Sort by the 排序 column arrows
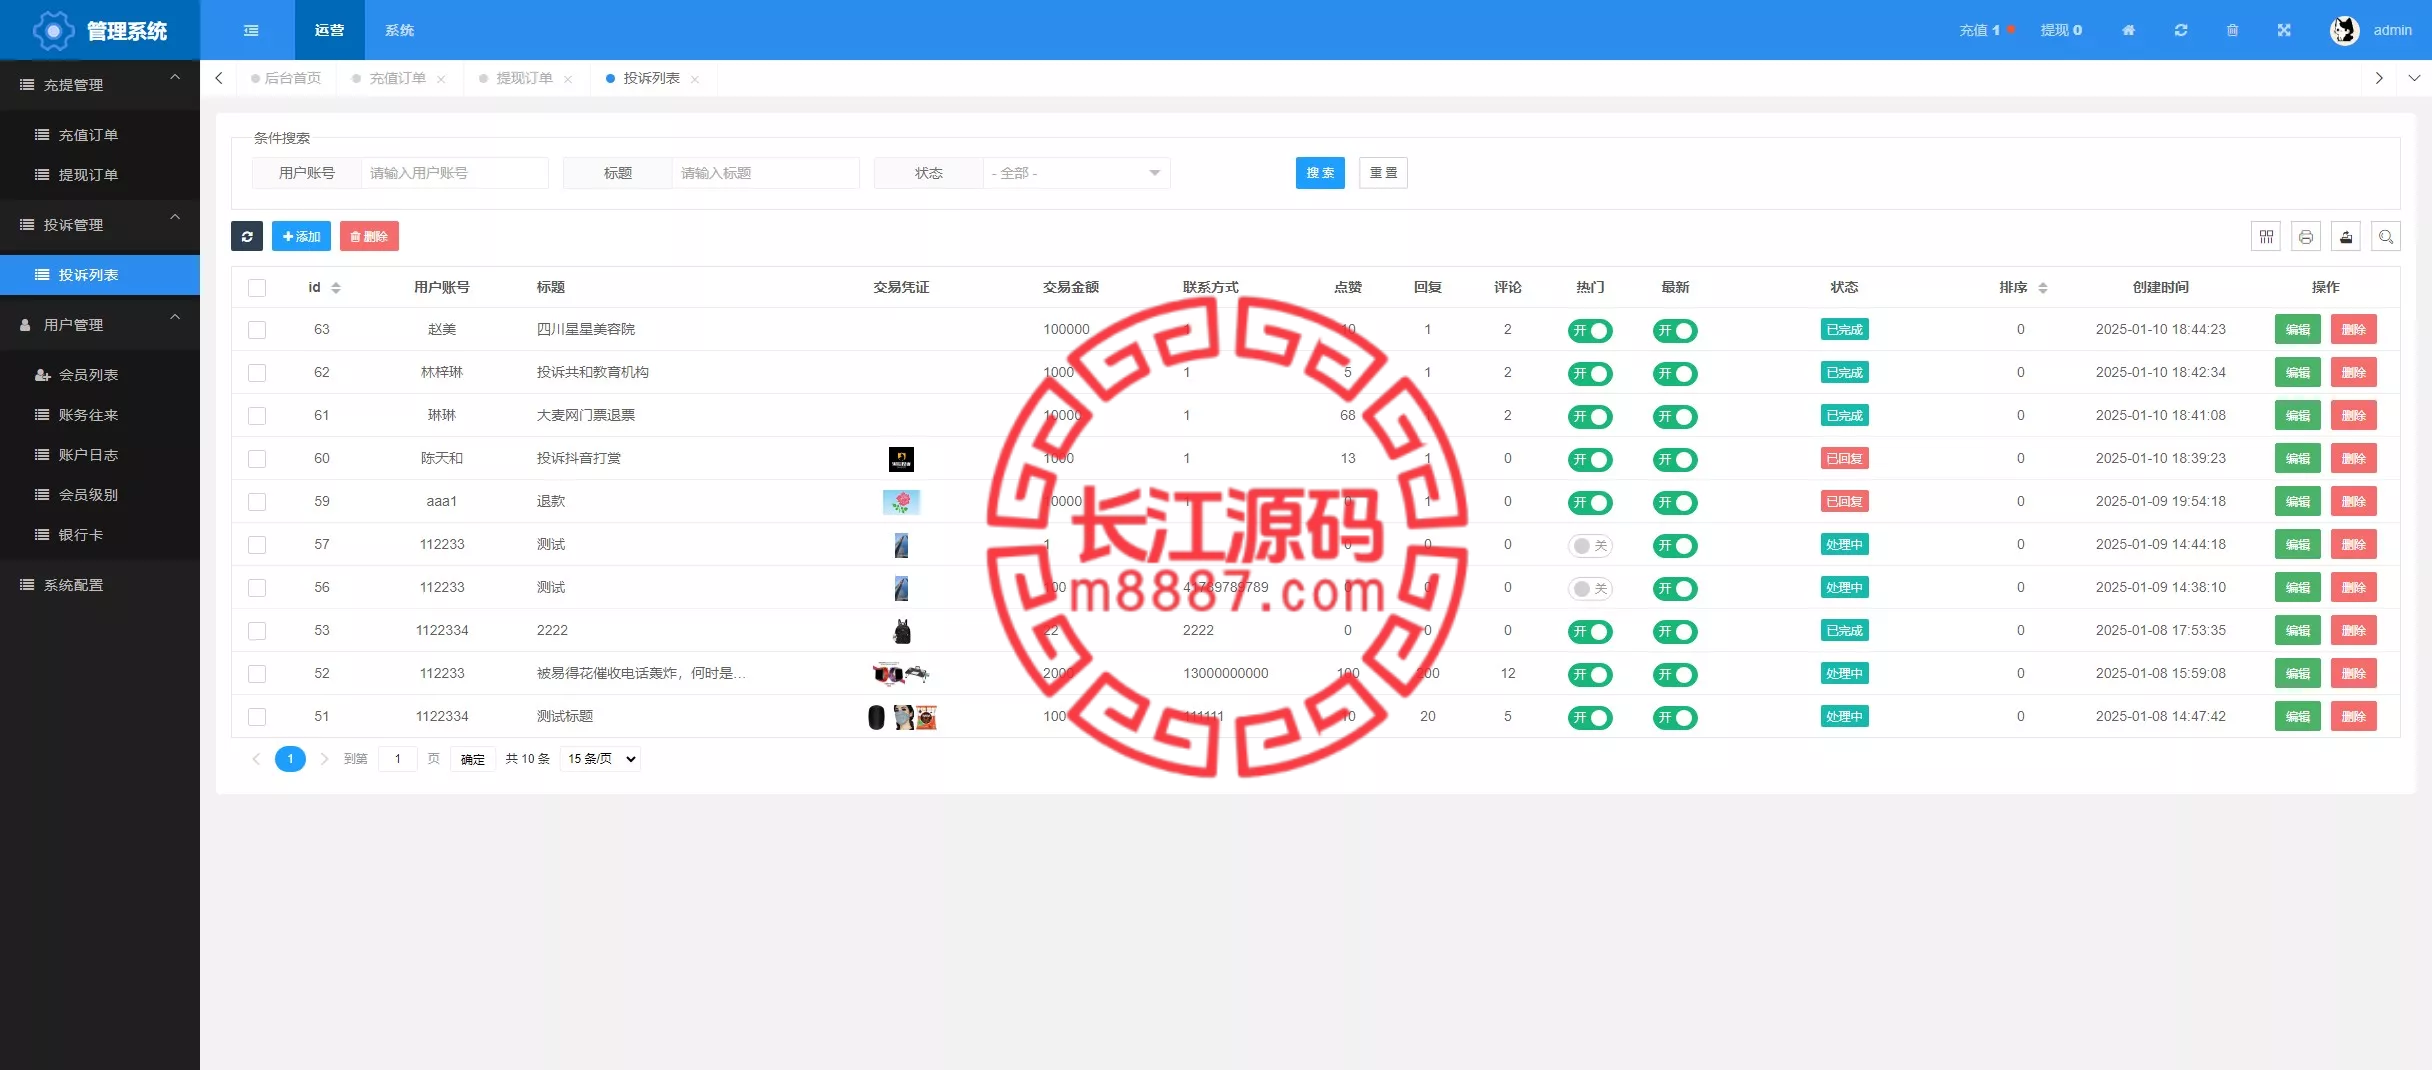Image resolution: width=2432 pixels, height=1070 pixels. [2043, 288]
